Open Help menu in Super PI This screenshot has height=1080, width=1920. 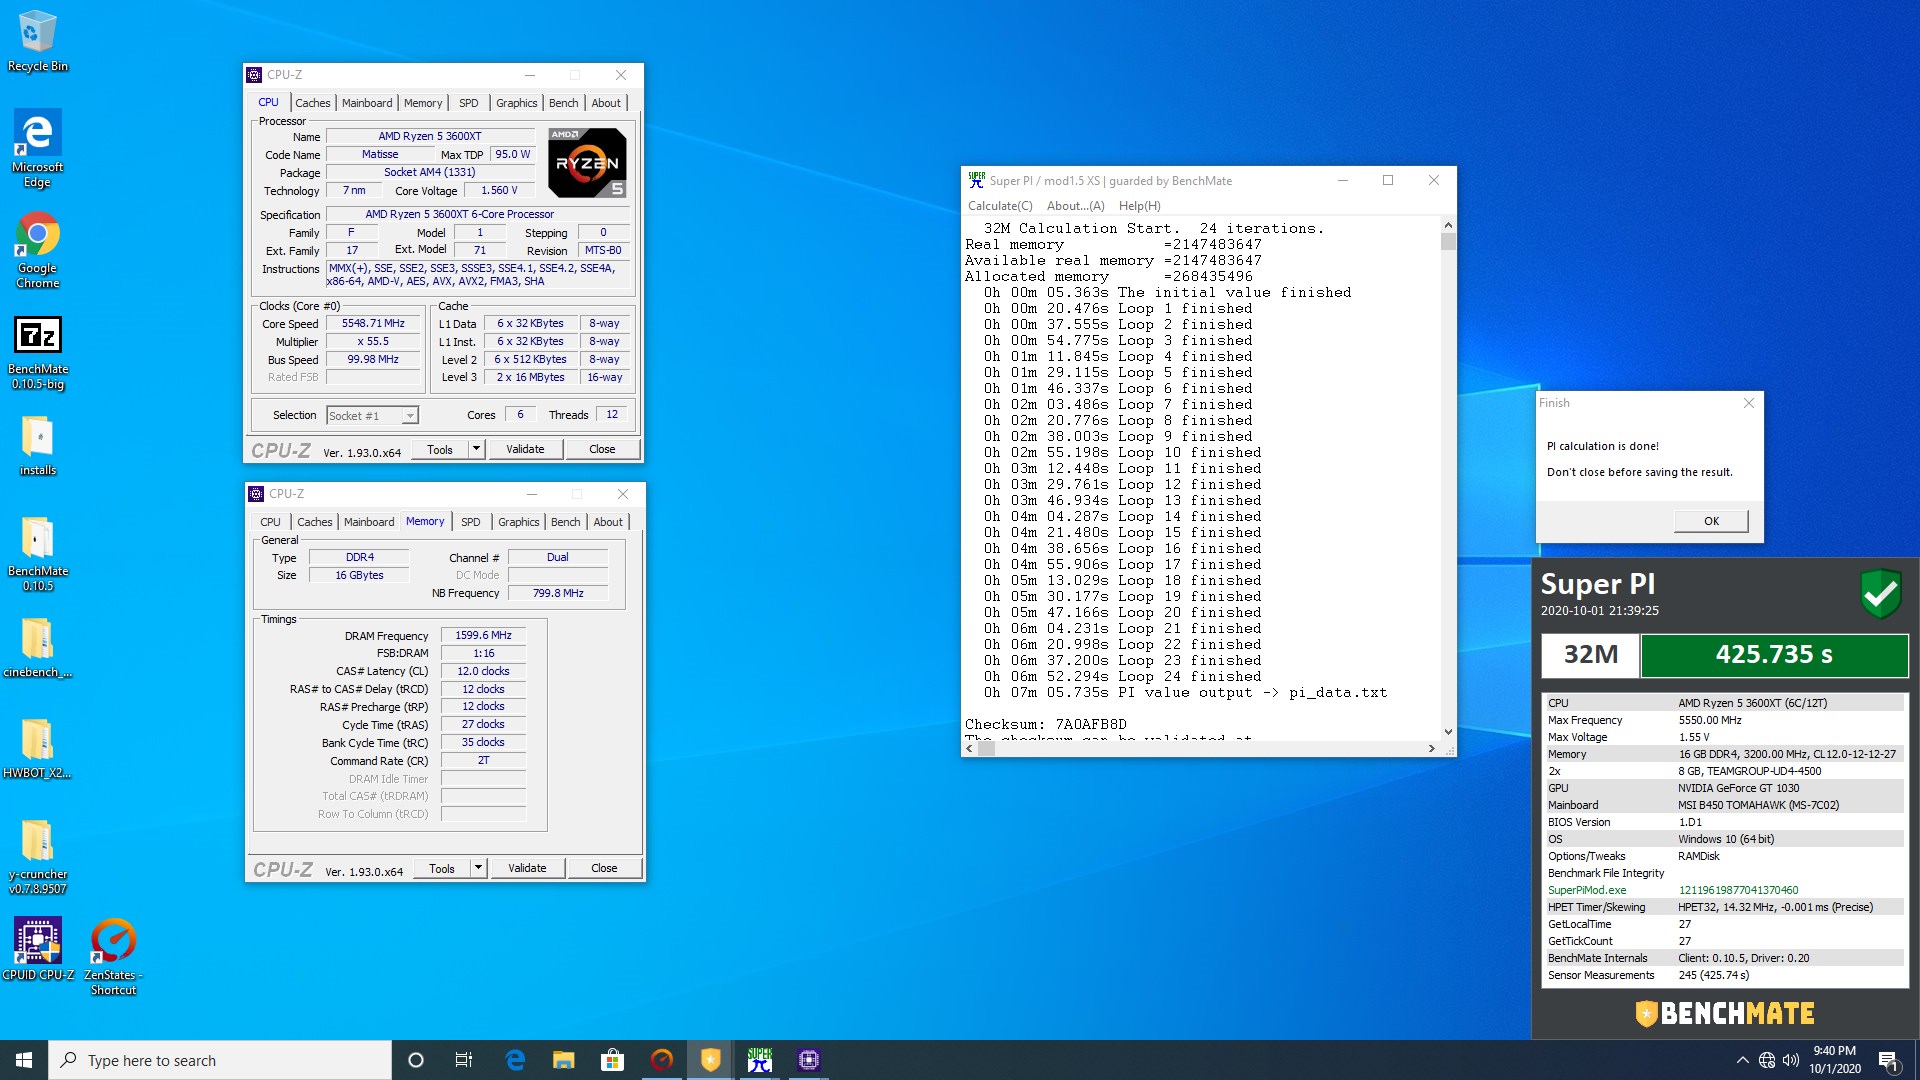point(1139,206)
